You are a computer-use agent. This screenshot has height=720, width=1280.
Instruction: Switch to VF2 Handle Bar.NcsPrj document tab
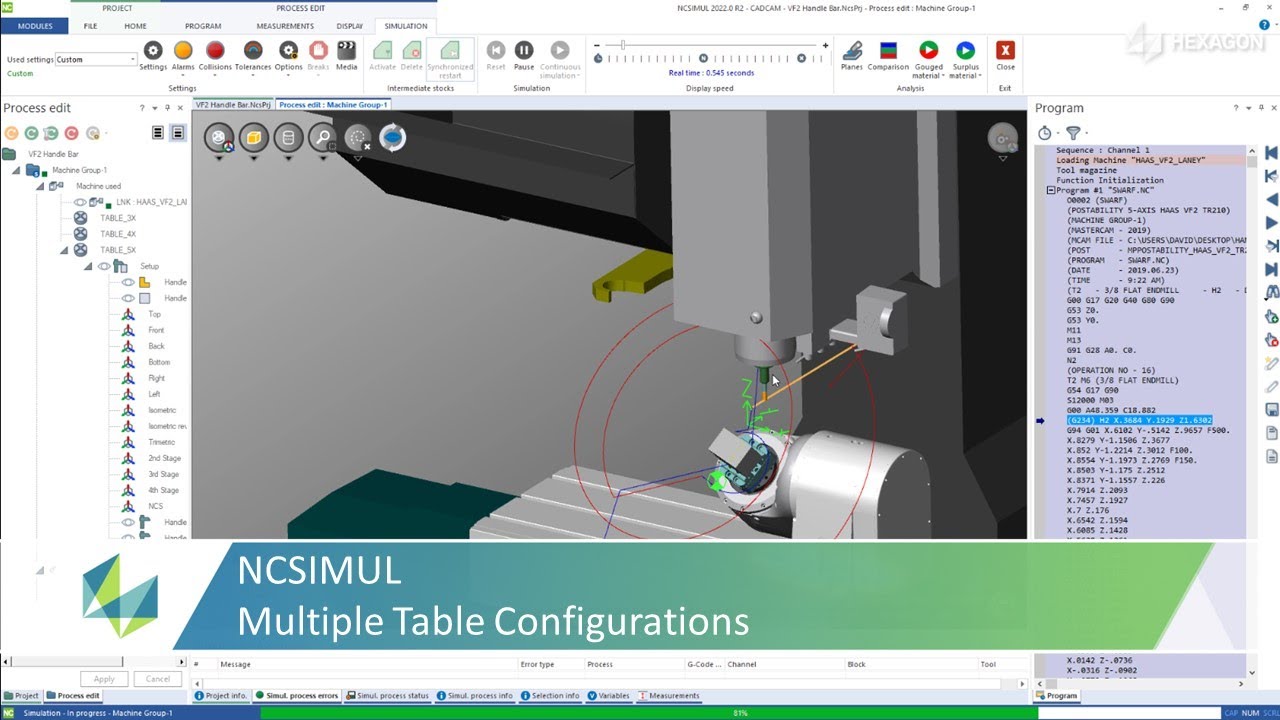click(232, 105)
